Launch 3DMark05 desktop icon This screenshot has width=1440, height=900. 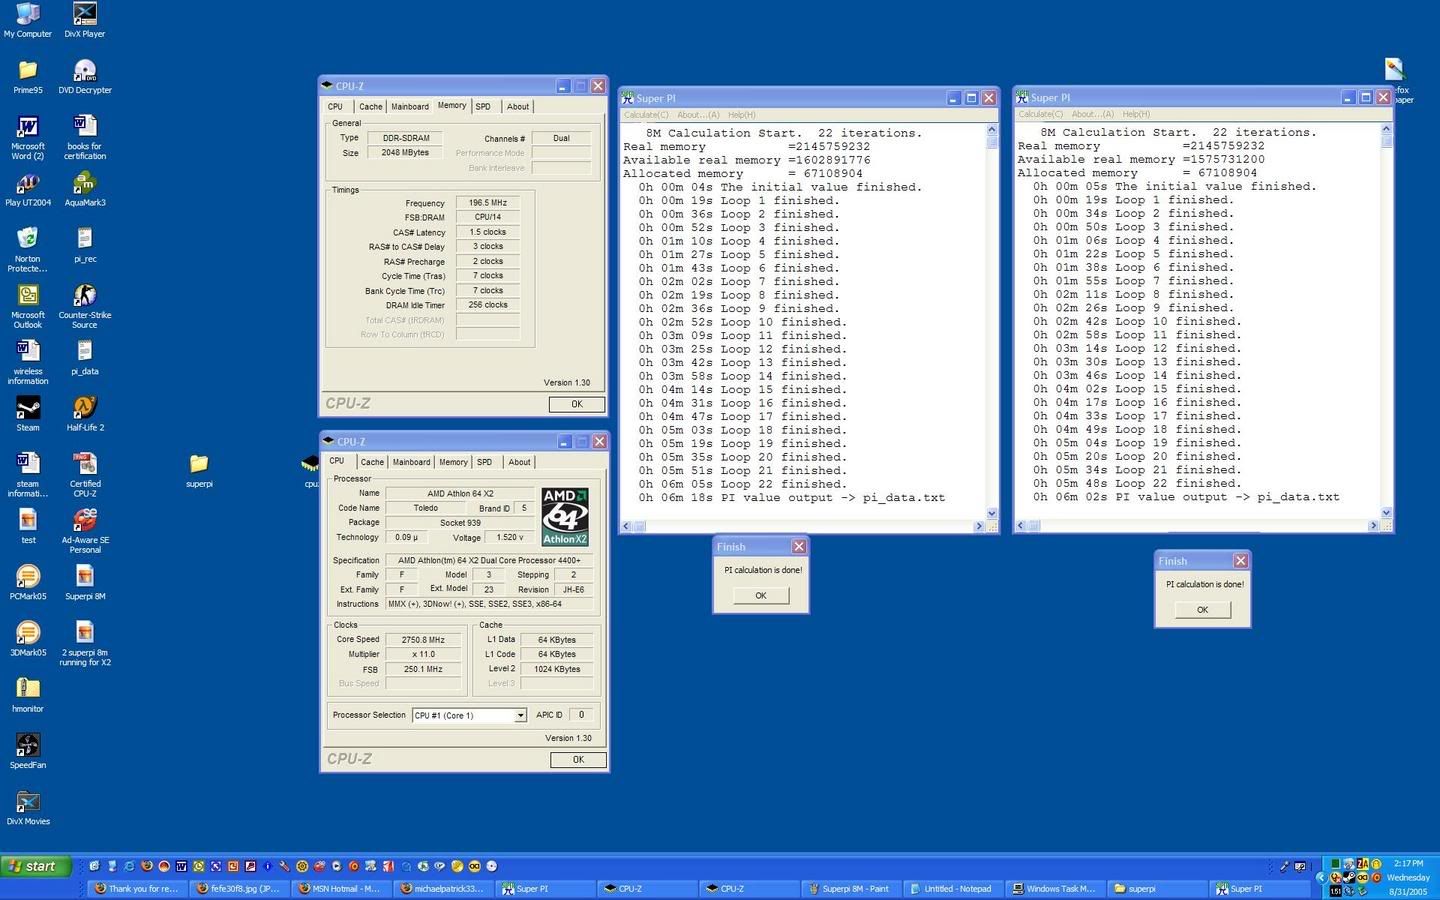(x=27, y=638)
